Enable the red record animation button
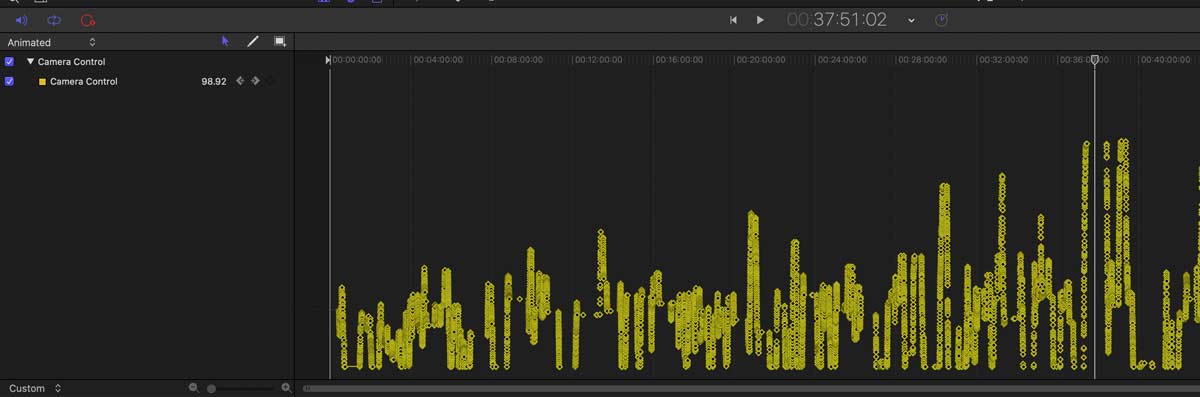This screenshot has width=1200, height=397. pos(87,20)
